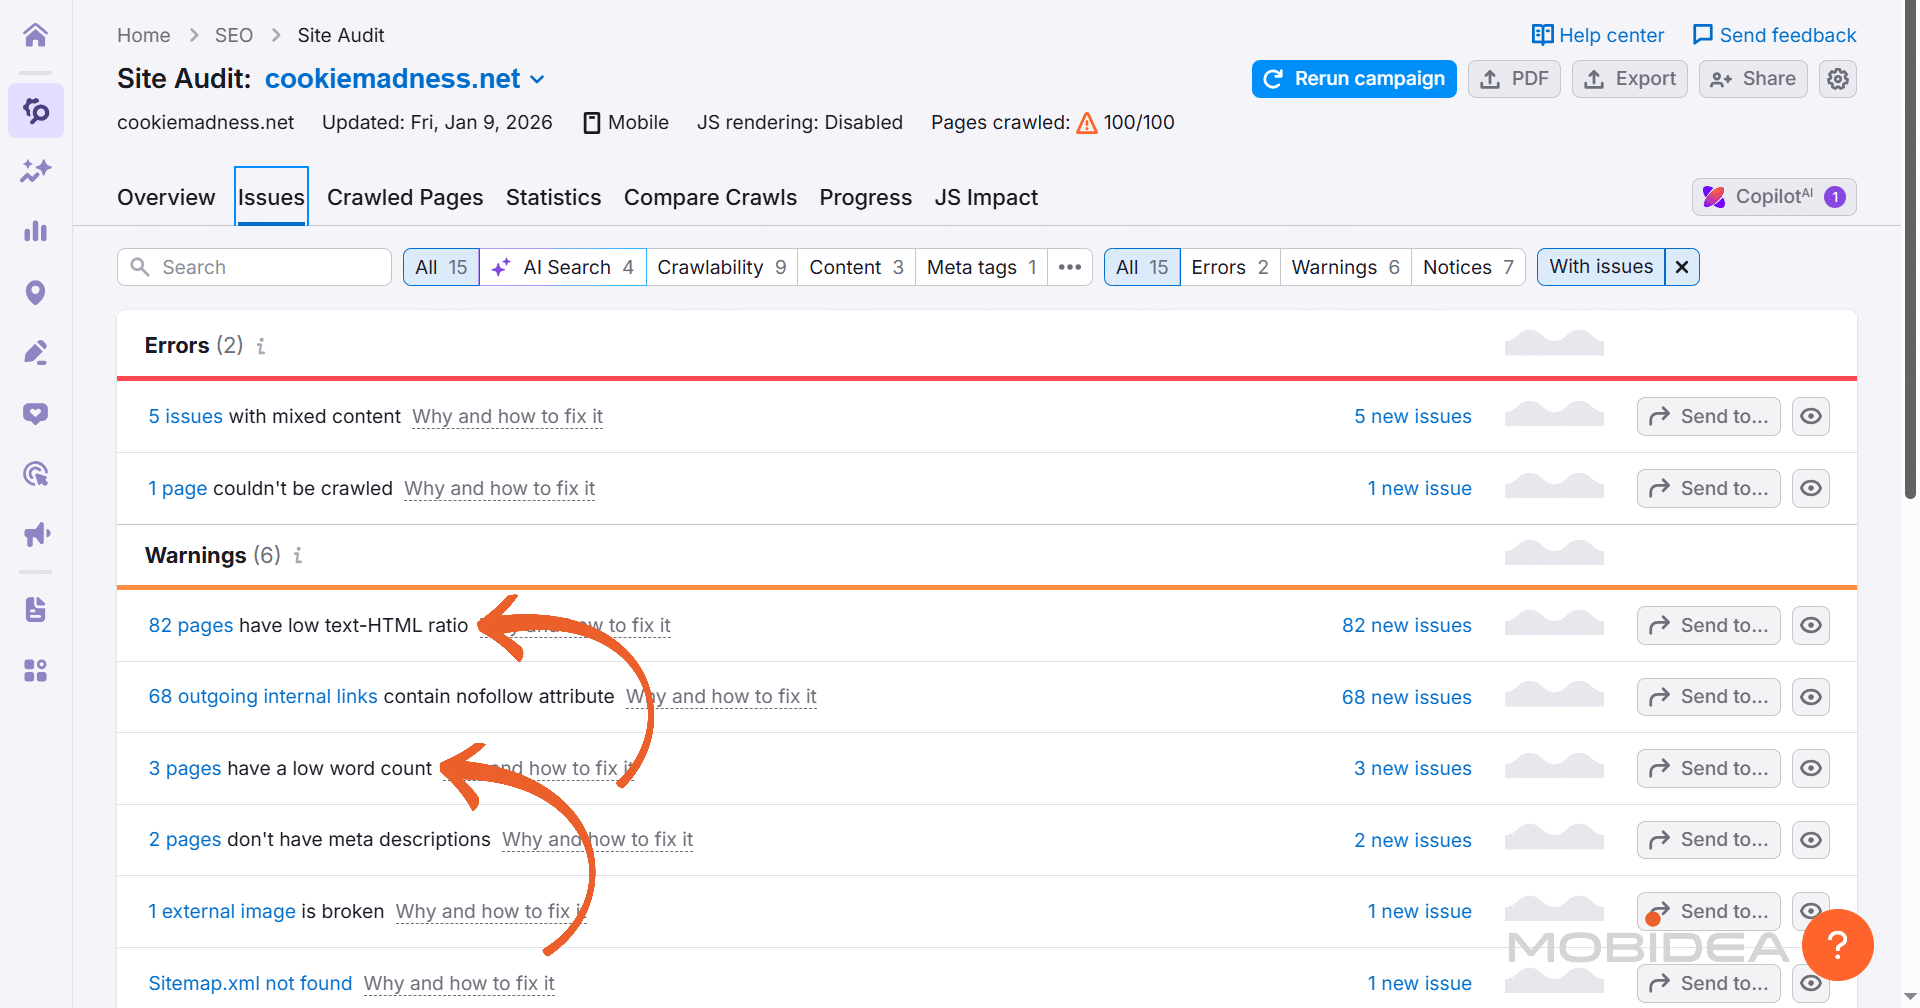Screen dimensions: 1920x1008
Task: Open the Home icon in the sidebar
Action: [x=36, y=34]
